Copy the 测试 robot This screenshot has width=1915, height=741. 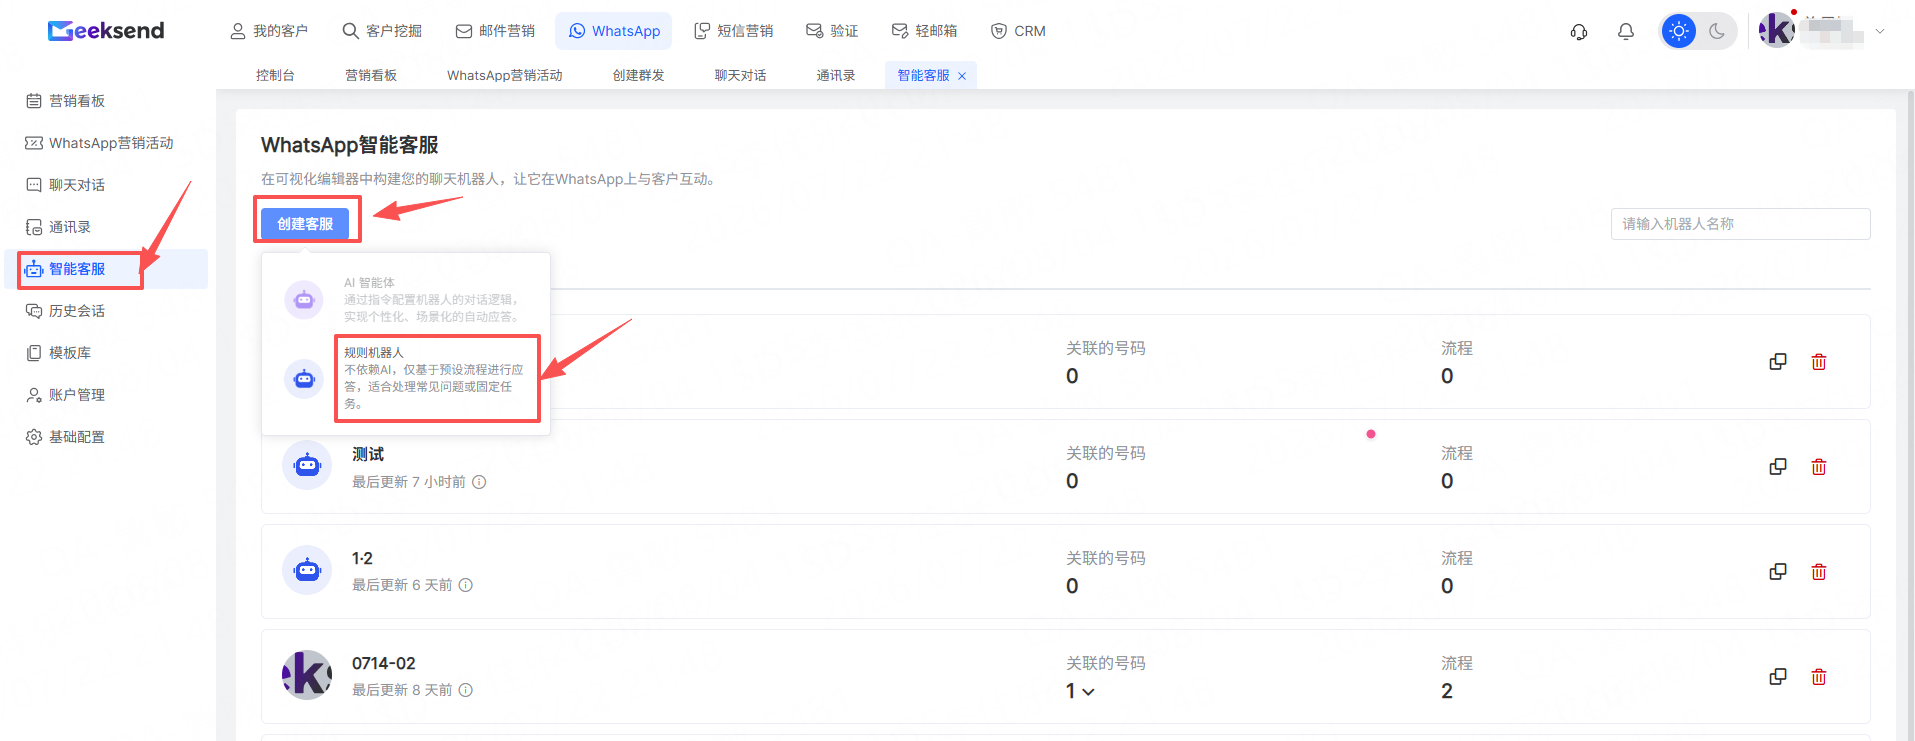coord(1778,467)
